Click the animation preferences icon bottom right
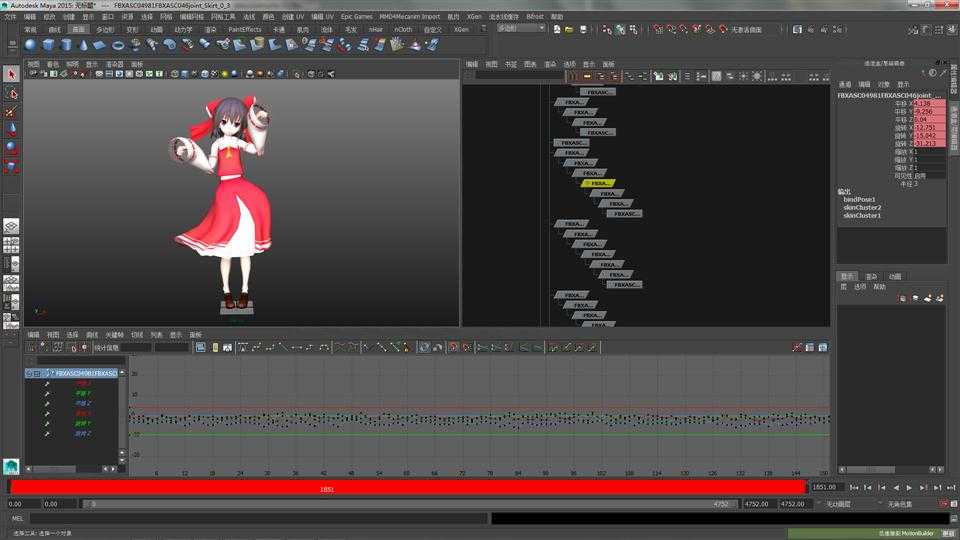The width and height of the screenshot is (960, 540). [x=954, y=504]
